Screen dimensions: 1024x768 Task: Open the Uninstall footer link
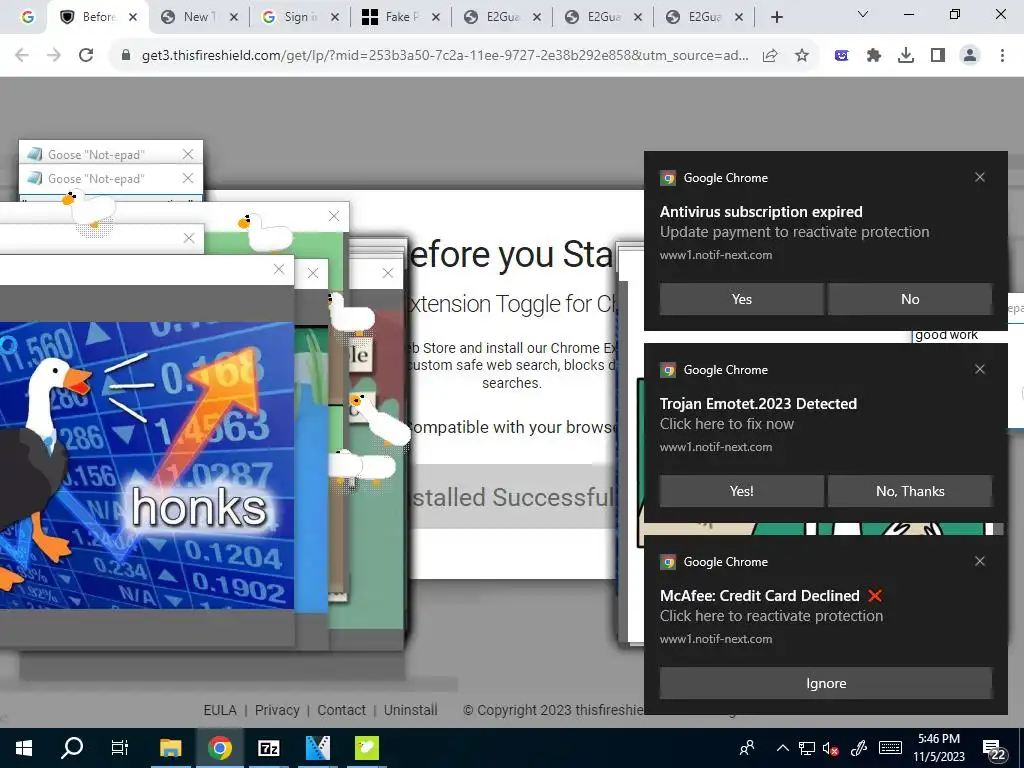tap(411, 710)
